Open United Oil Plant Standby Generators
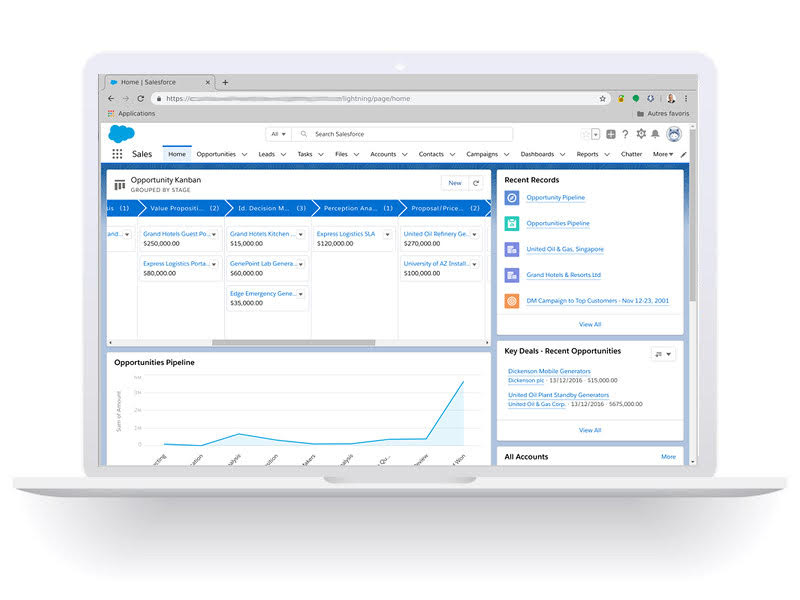The image size is (800, 600). point(558,395)
